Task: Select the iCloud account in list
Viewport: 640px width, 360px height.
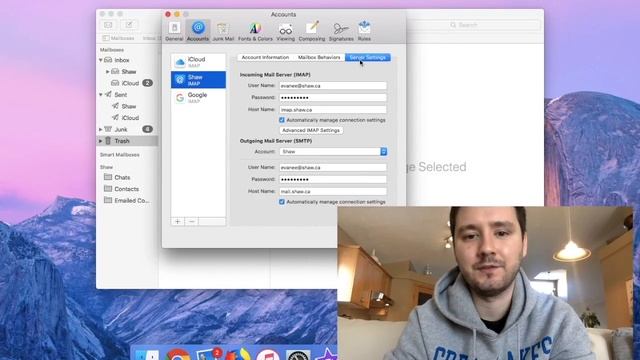Action: tap(198, 62)
